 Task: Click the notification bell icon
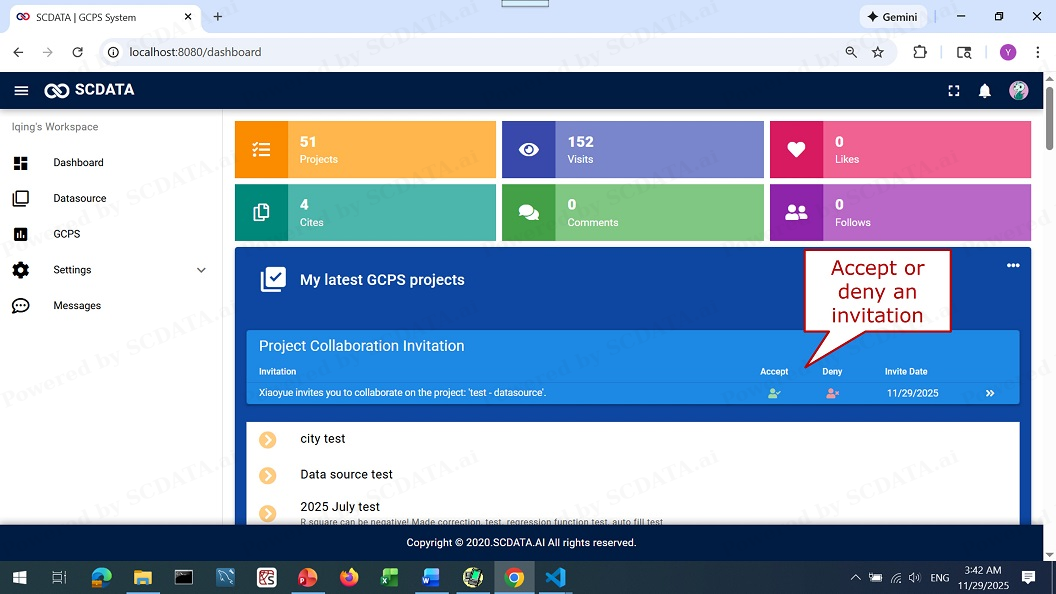pyautogui.click(x=985, y=91)
